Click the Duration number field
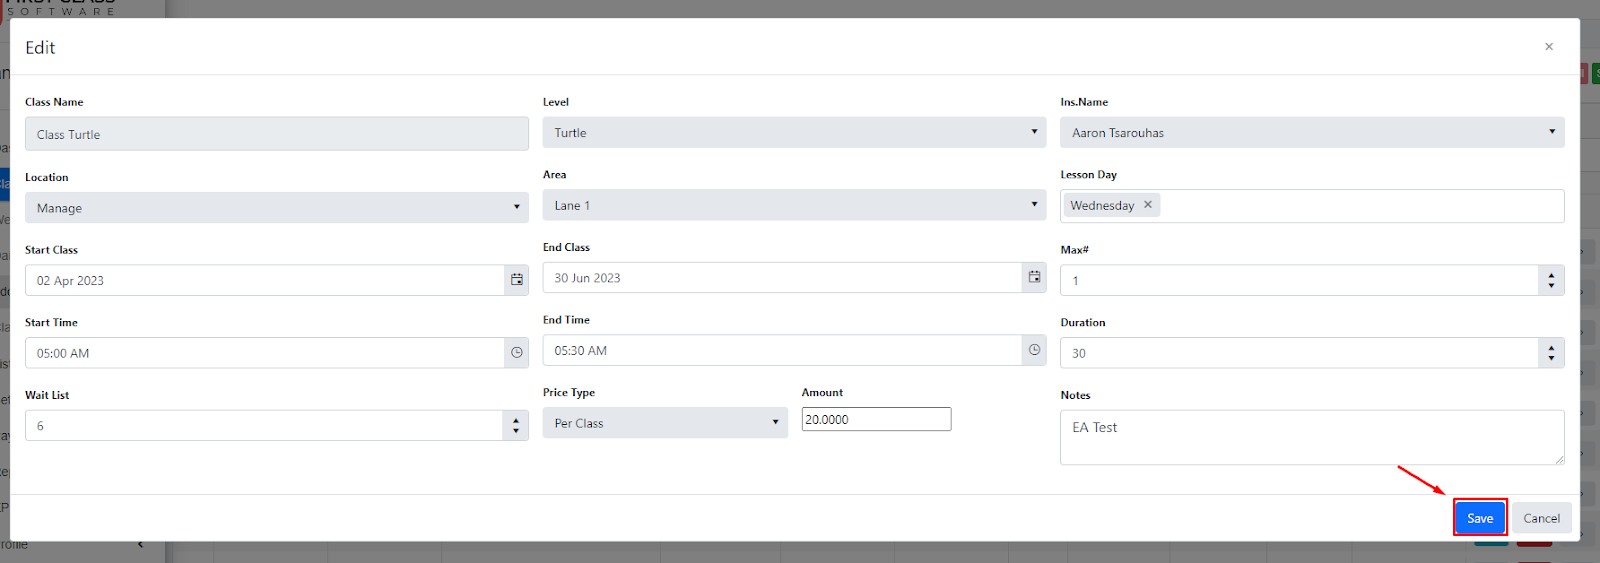The width and height of the screenshot is (1600, 563). [x=1300, y=353]
